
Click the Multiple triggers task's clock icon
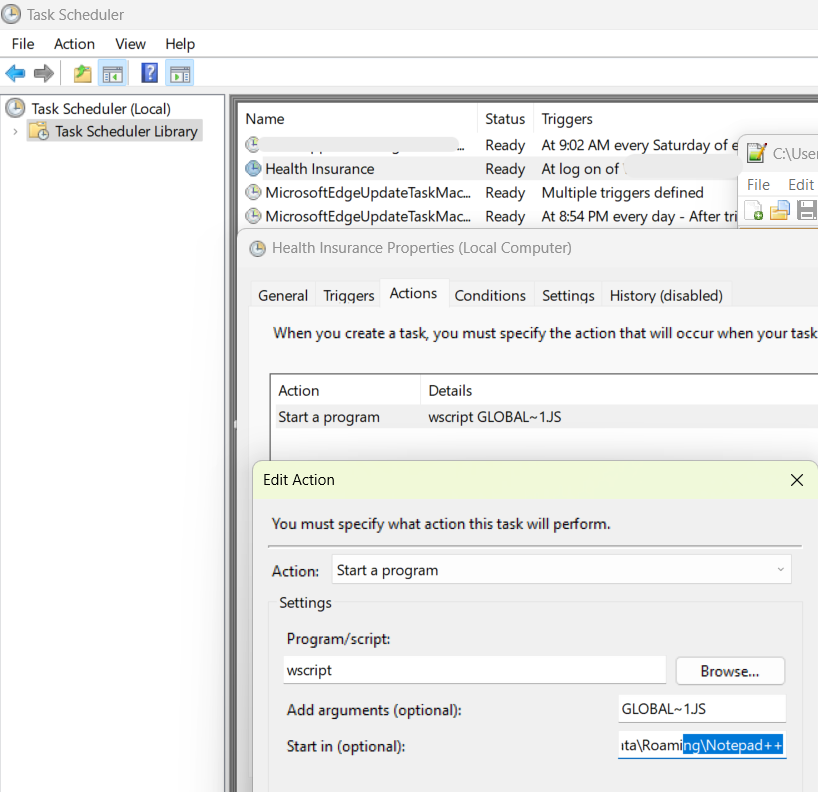pos(253,193)
